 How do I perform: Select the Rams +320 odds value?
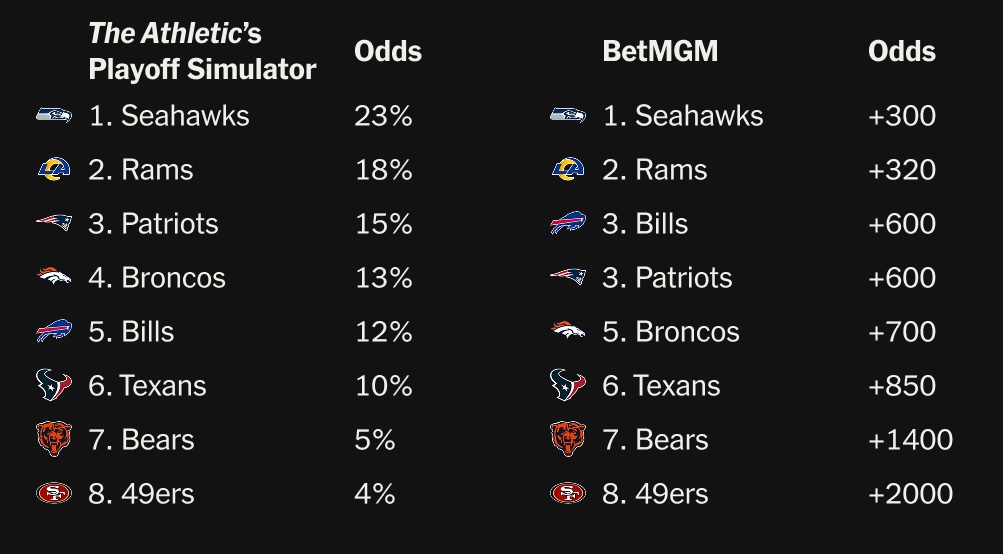902,169
